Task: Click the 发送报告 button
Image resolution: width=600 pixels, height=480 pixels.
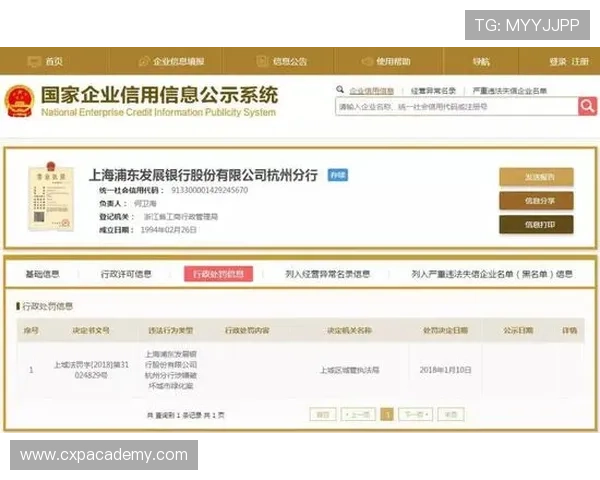Action: pos(536,177)
